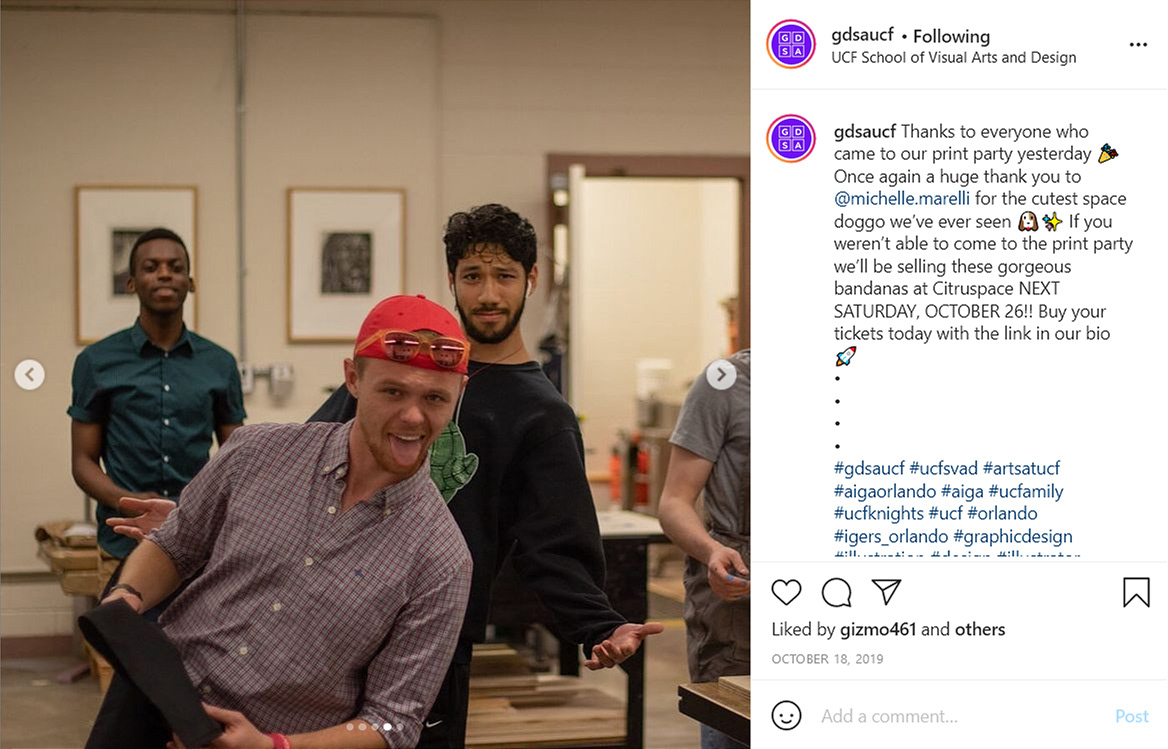Select the carousel dot indicators
This screenshot has width=1168, height=749.
click(x=375, y=727)
